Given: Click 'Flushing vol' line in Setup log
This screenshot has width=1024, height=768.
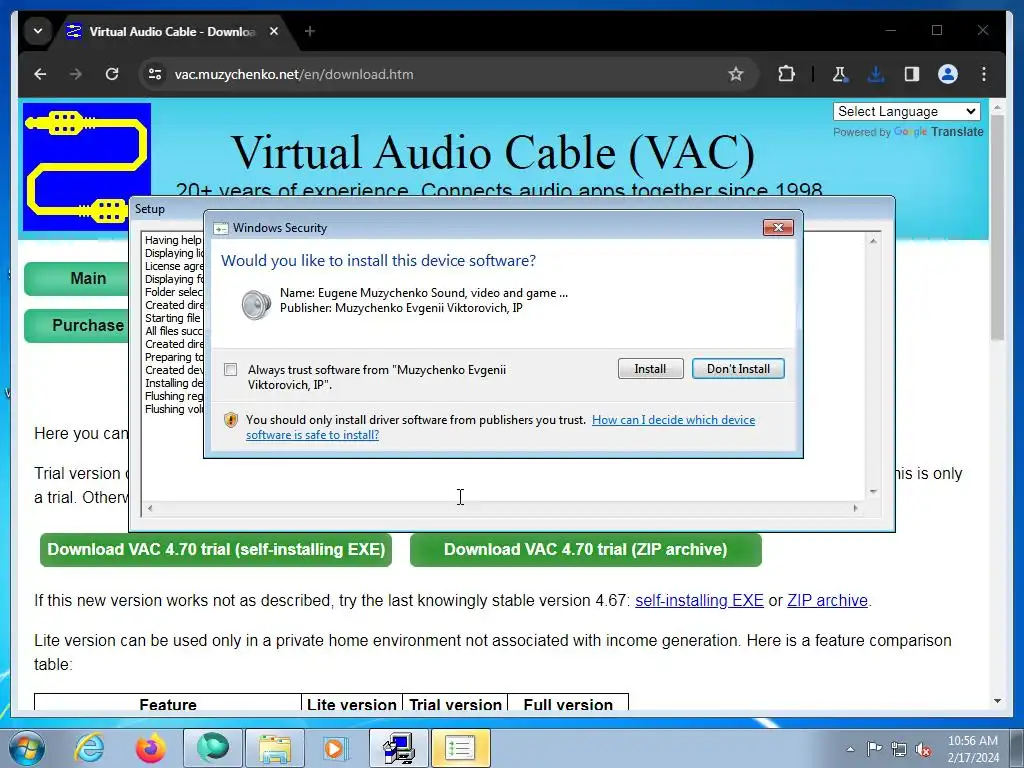Looking at the screenshot, I should coord(173,409).
